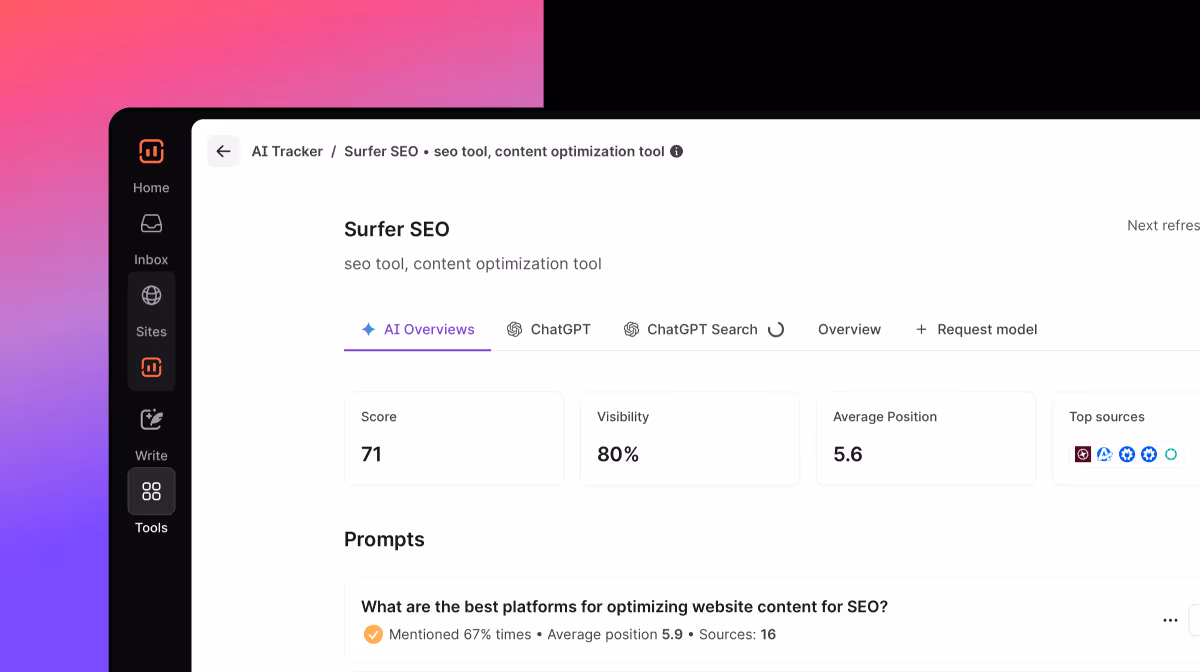Click the teal circle top source icon
This screenshot has width=1200, height=672.
[x=1171, y=454]
